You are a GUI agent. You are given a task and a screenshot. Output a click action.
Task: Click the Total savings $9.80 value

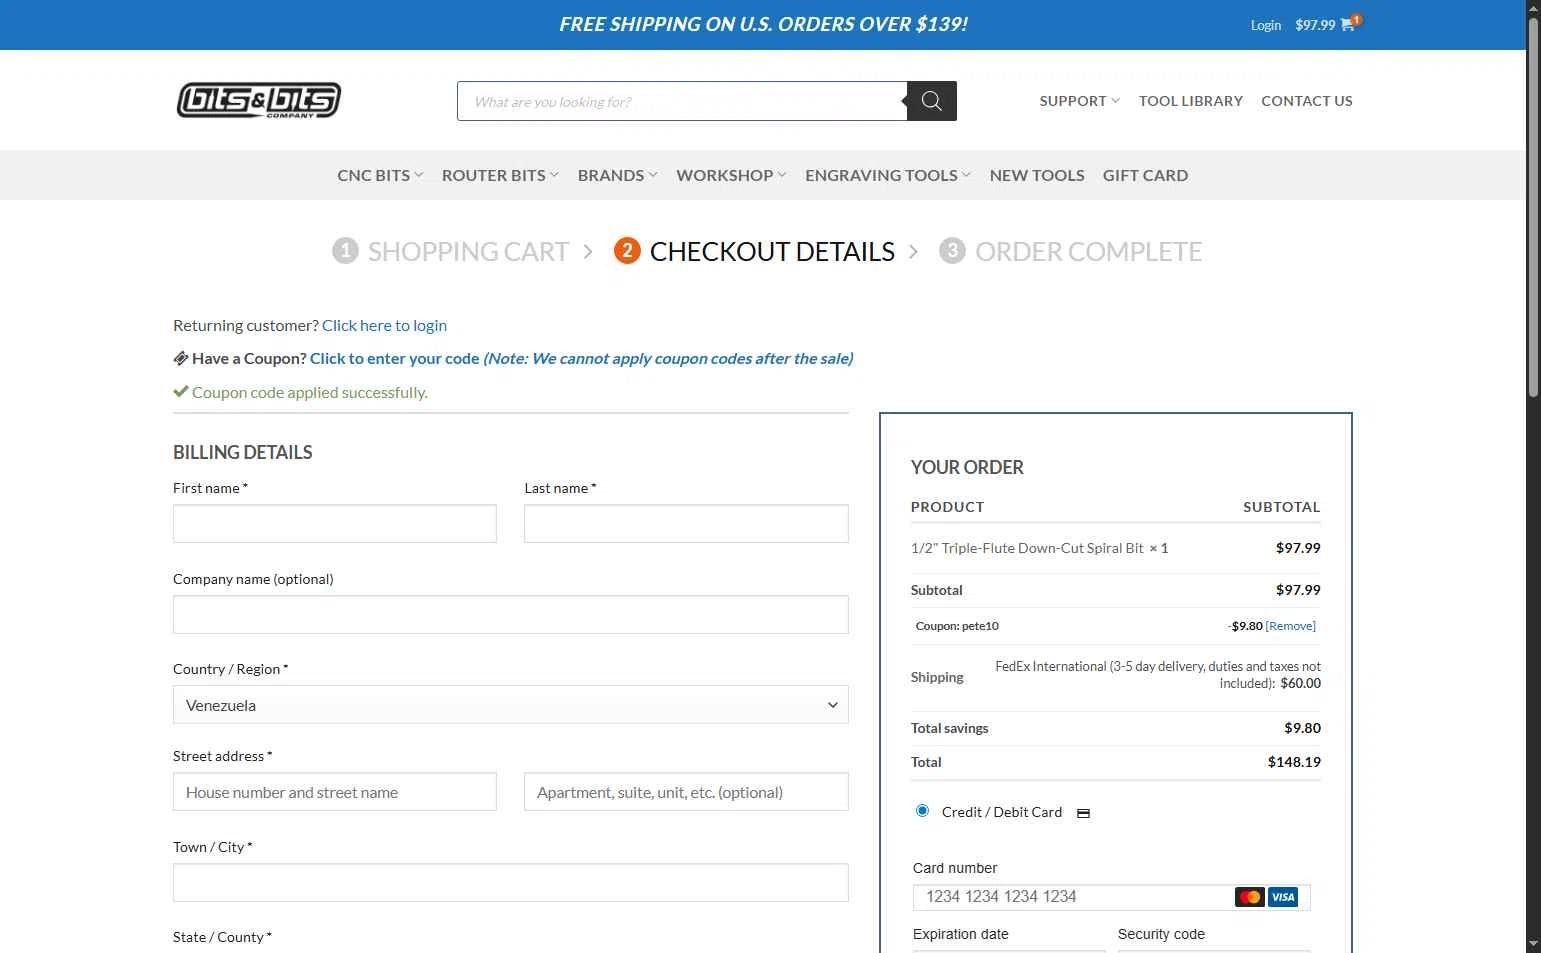point(1302,728)
